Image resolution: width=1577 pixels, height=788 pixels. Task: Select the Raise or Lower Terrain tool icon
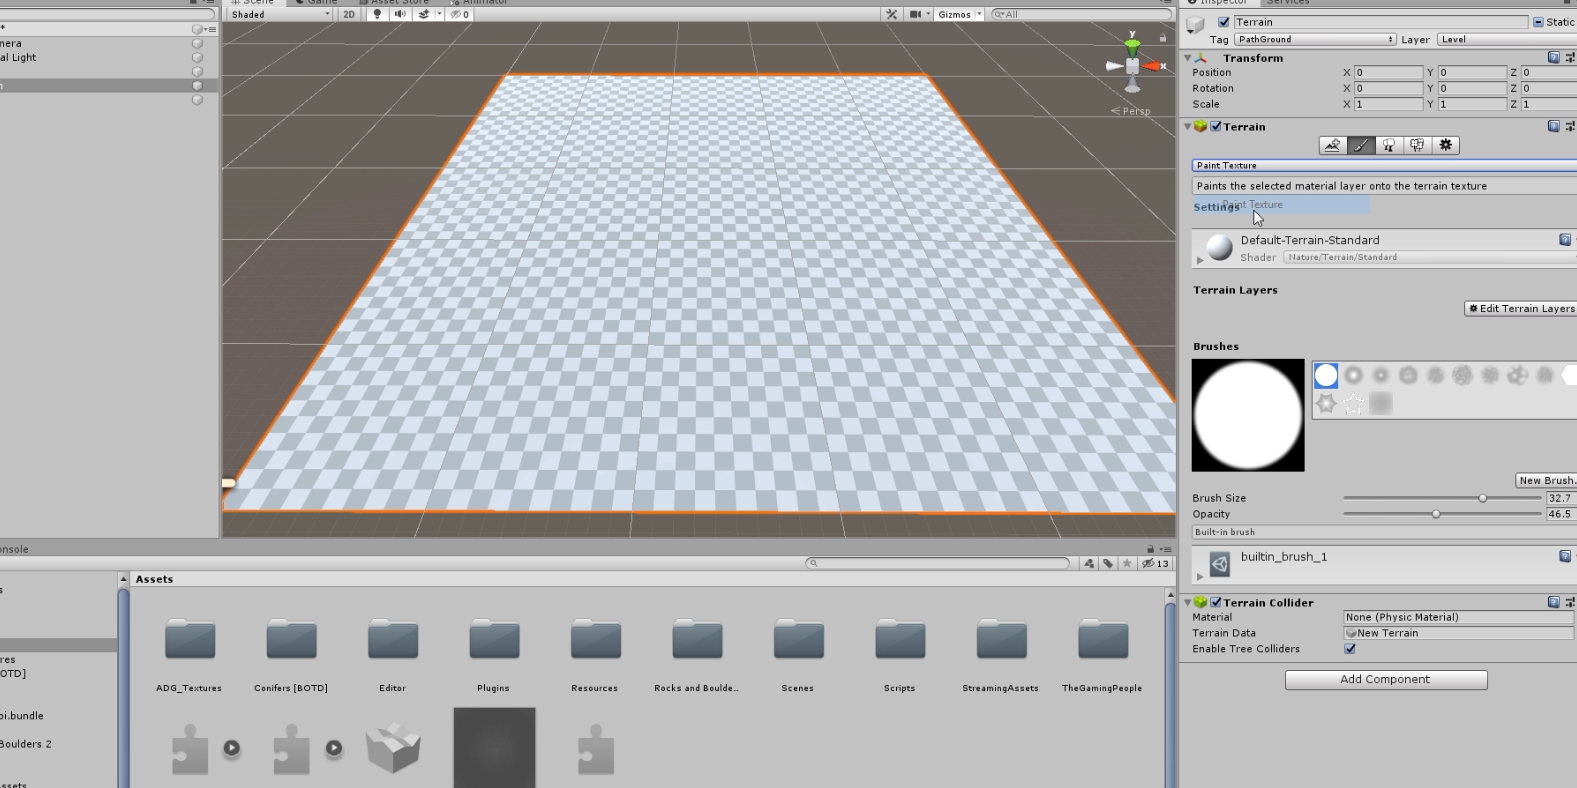1332,146
